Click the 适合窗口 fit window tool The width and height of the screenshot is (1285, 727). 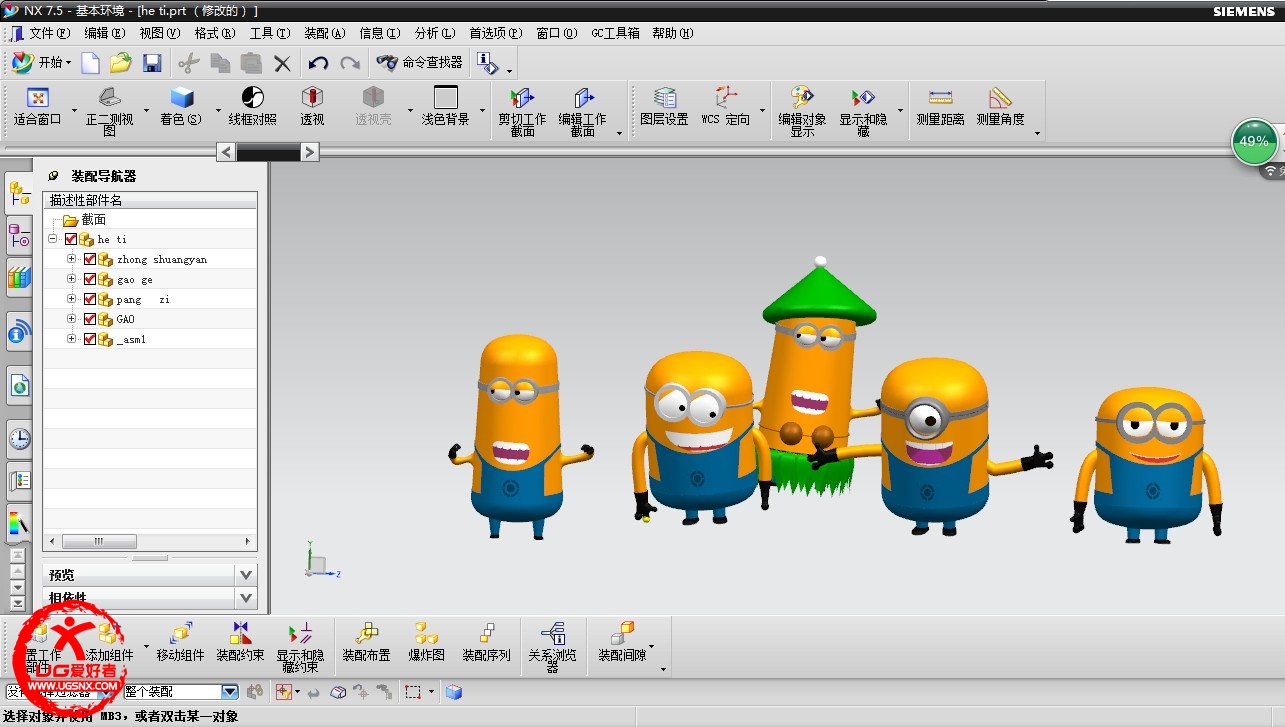(38, 108)
